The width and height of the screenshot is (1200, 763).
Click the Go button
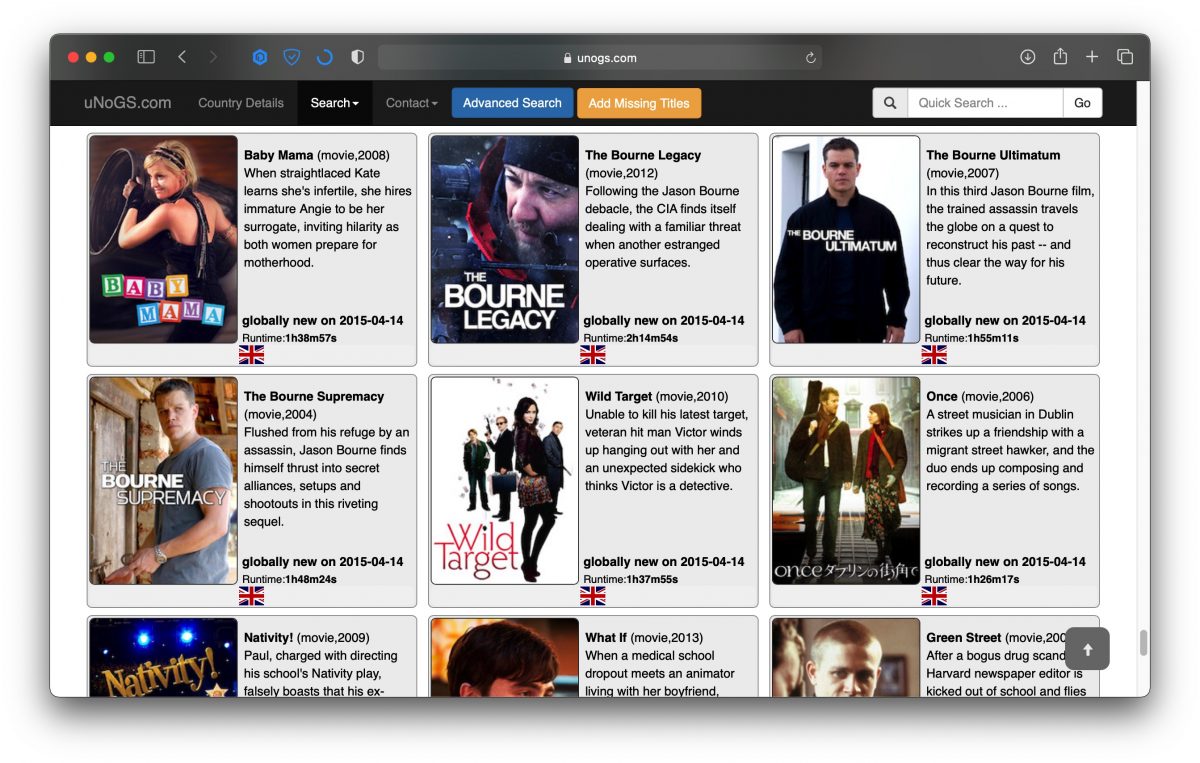pyautogui.click(x=1082, y=103)
